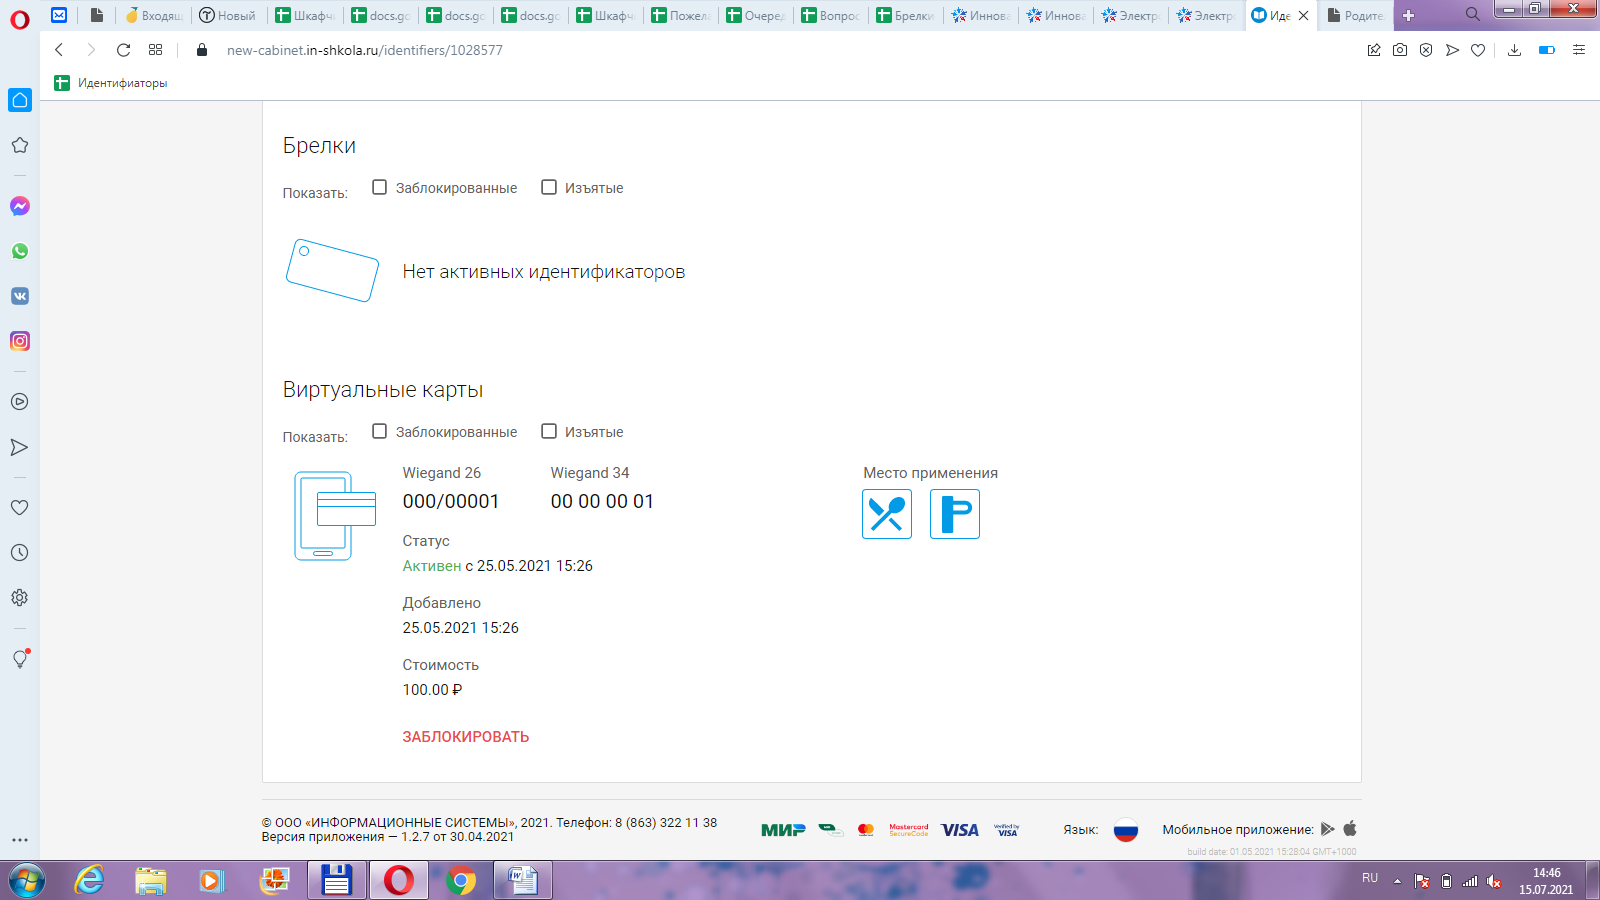
Task: Search open tabs magnifier icon
Action: pos(1472,15)
